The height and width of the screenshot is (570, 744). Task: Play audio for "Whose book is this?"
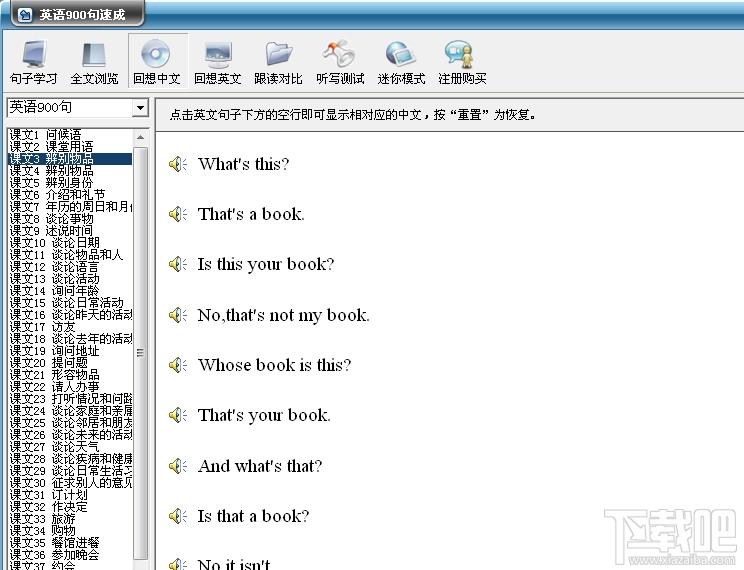point(178,365)
